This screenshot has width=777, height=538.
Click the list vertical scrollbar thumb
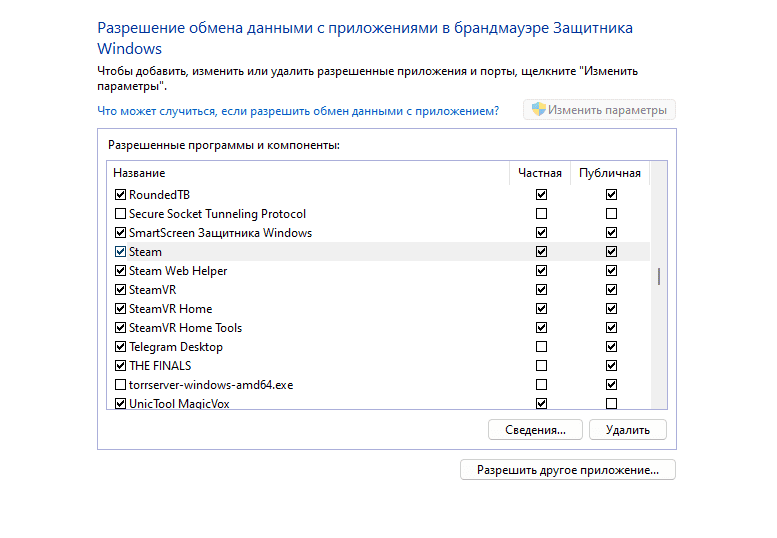click(x=658, y=277)
